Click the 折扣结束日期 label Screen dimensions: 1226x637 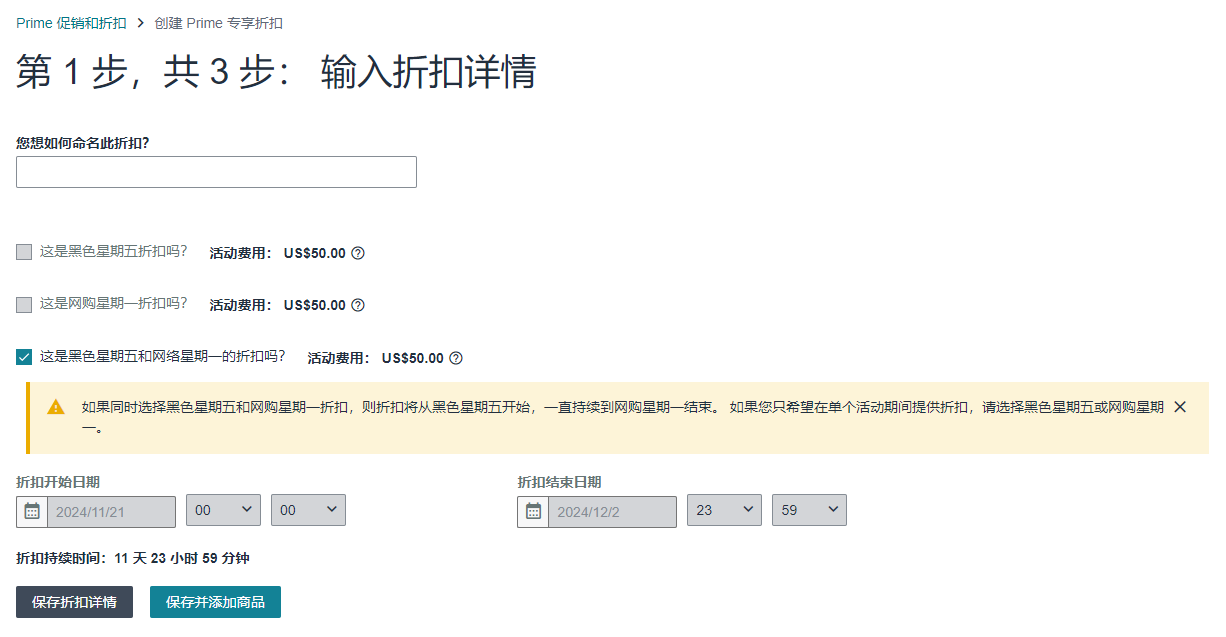(x=559, y=482)
